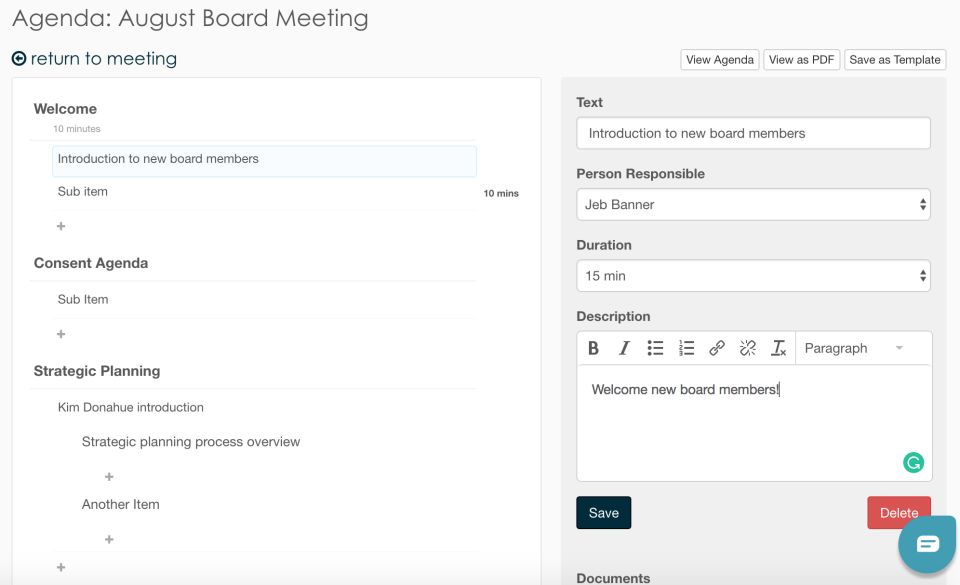Select the Sub item under Welcome

[x=80, y=191]
